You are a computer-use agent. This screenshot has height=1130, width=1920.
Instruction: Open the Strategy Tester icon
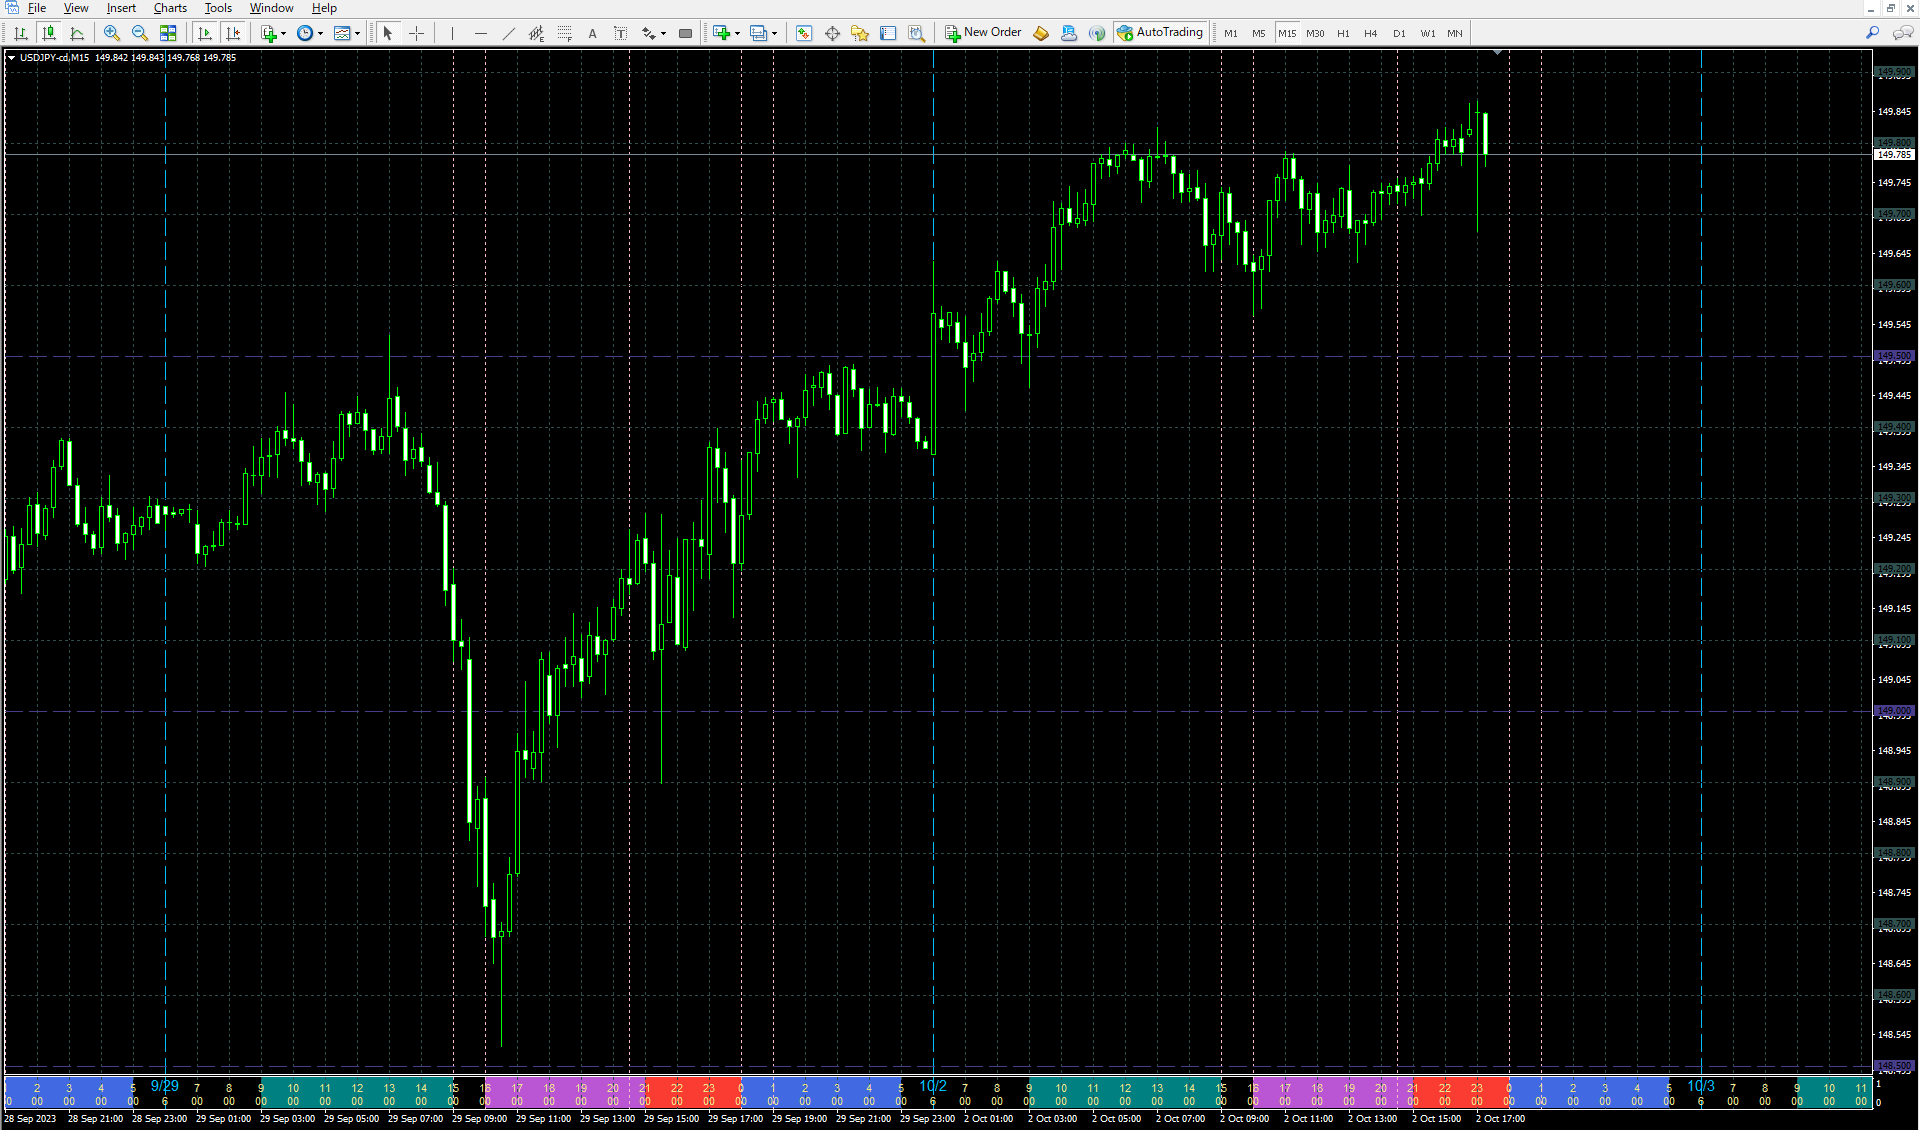916,33
